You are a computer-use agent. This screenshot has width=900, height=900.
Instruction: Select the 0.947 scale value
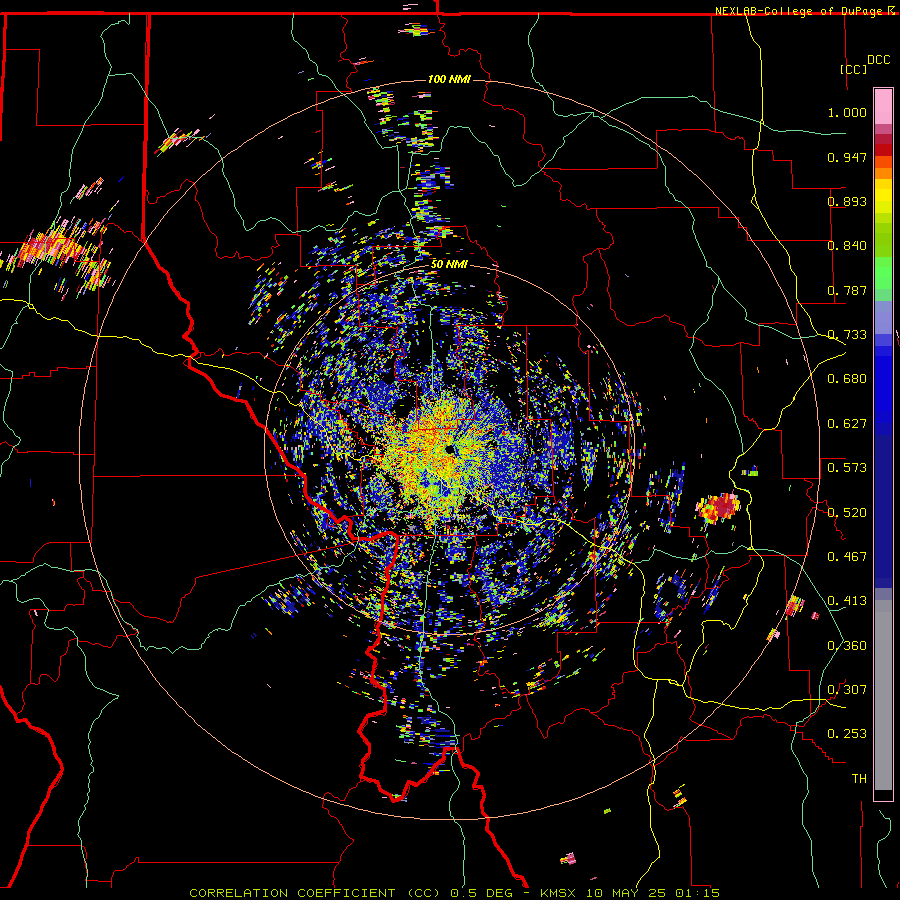point(847,157)
